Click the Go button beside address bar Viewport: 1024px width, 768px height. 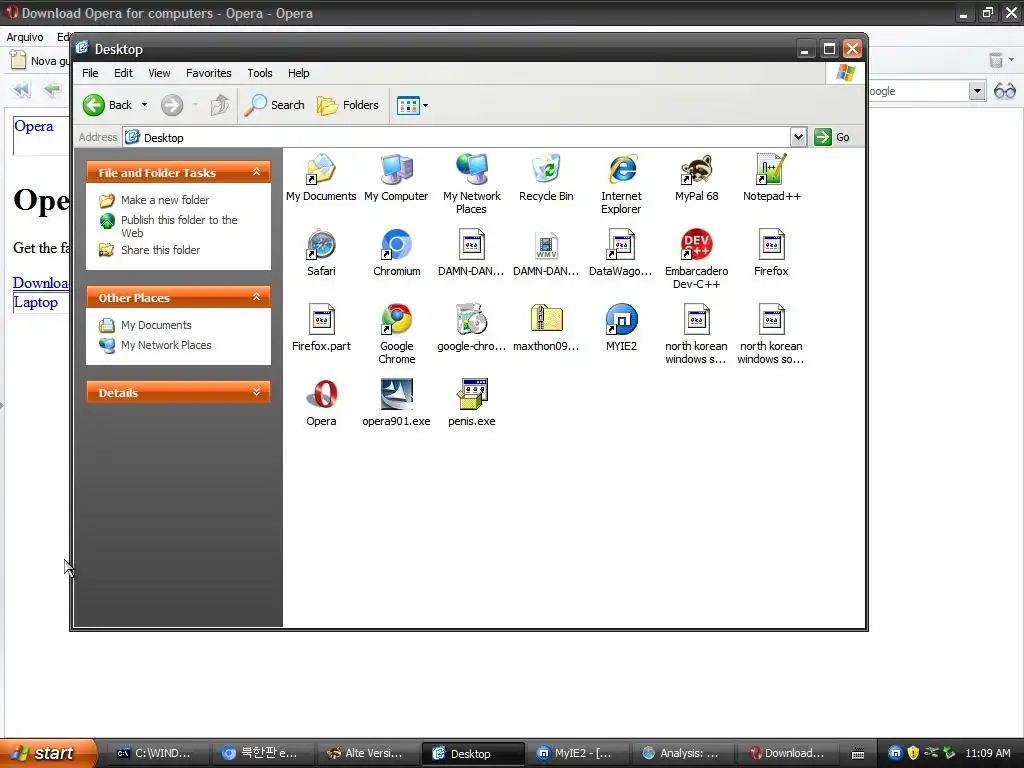pyautogui.click(x=832, y=137)
